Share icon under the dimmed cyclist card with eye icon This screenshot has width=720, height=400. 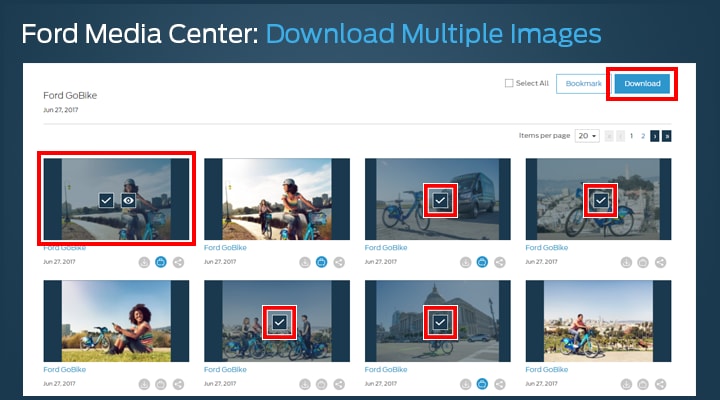tap(178, 262)
